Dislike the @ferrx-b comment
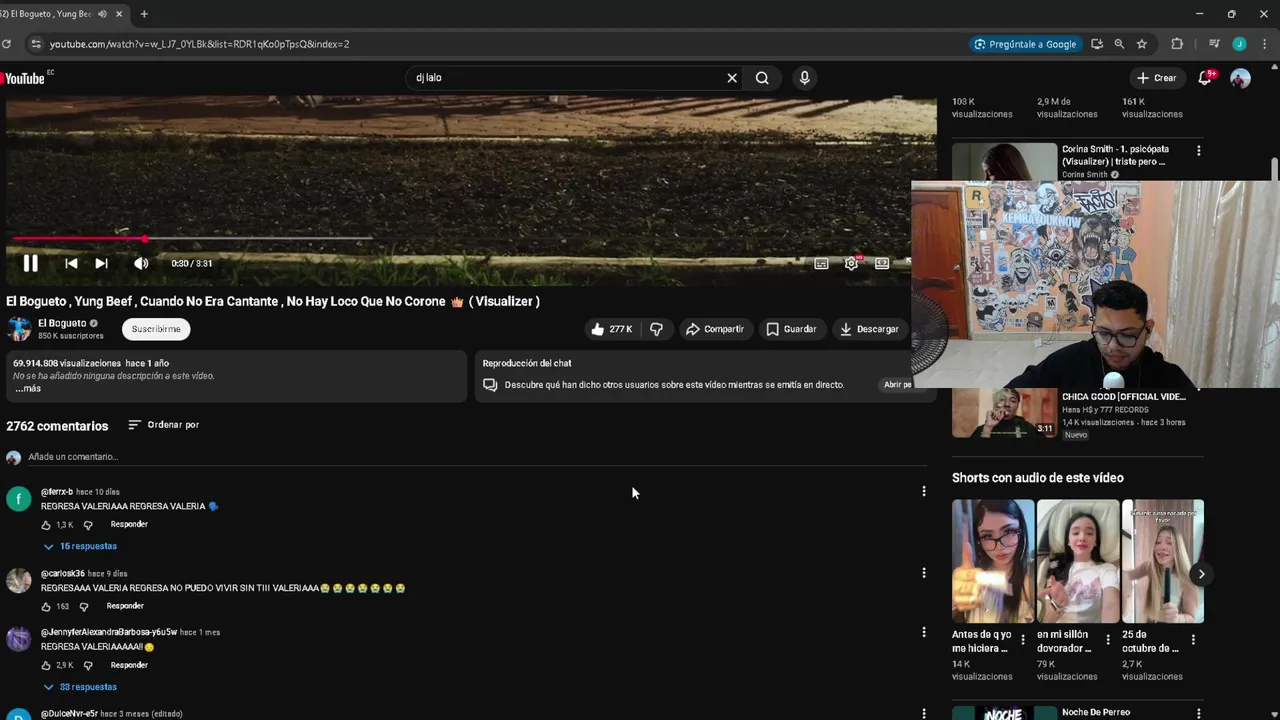Screen dimensions: 1280x720 tap(88, 524)
